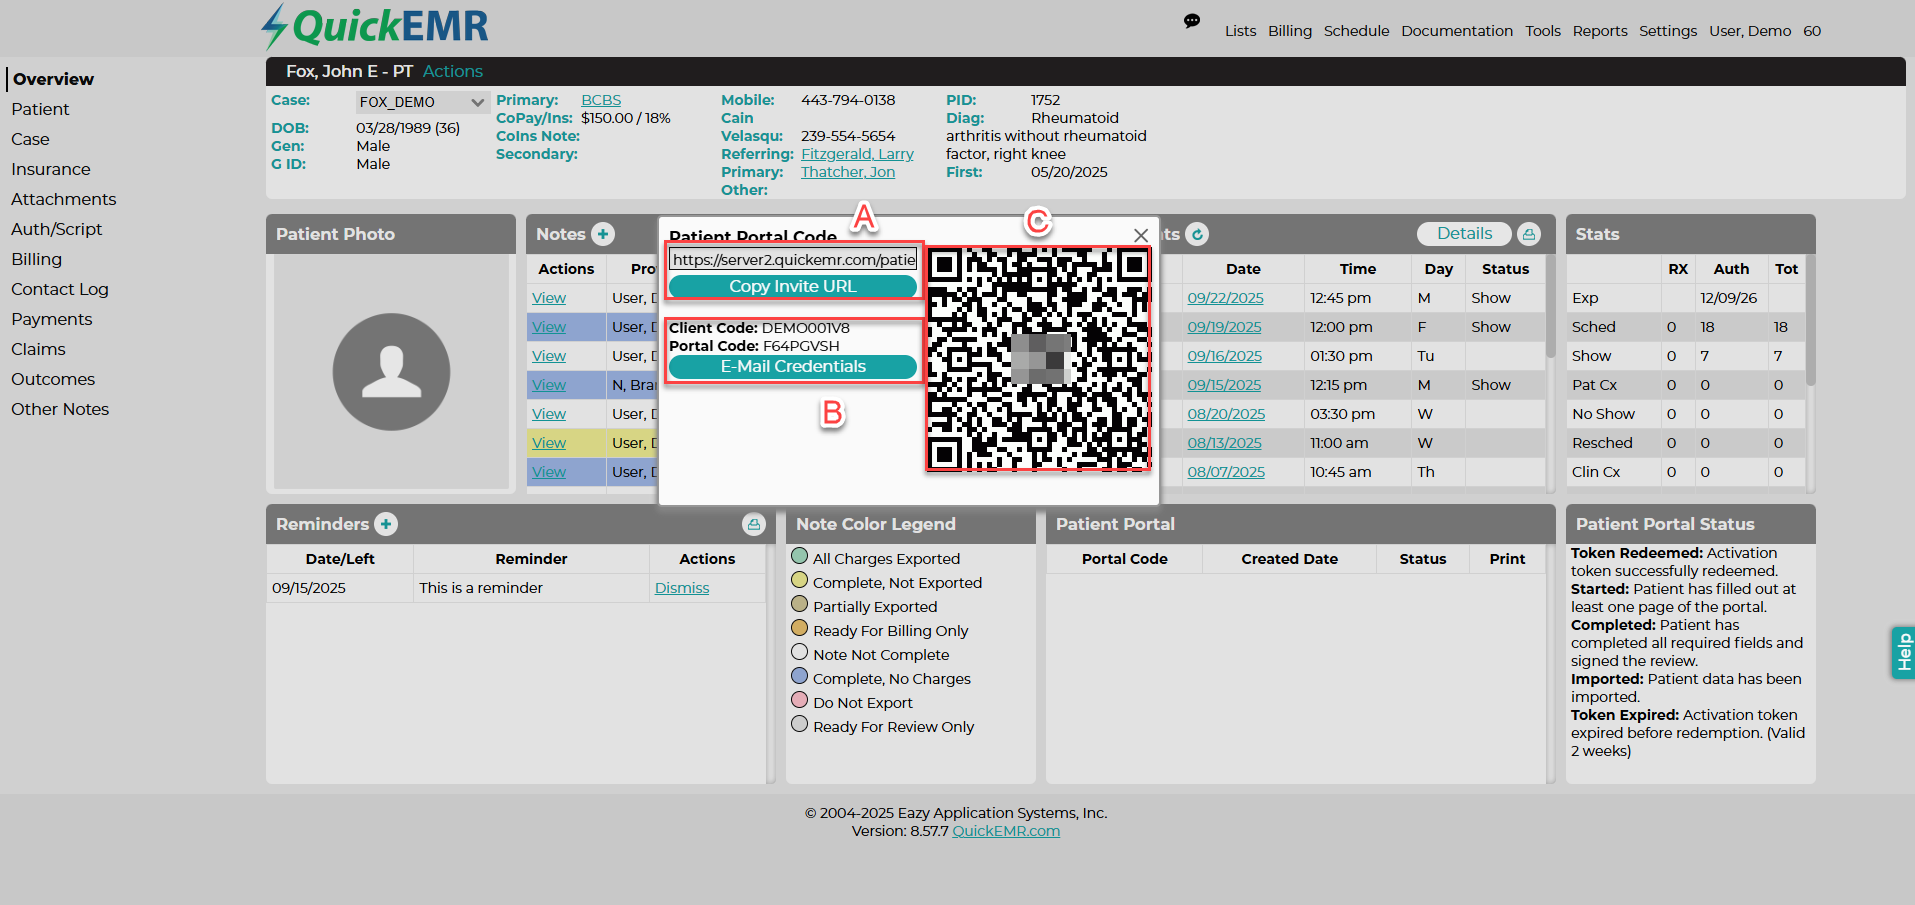
Task: Open primary provider Thatcher, Jon link
Action: [x=848, y=172]
